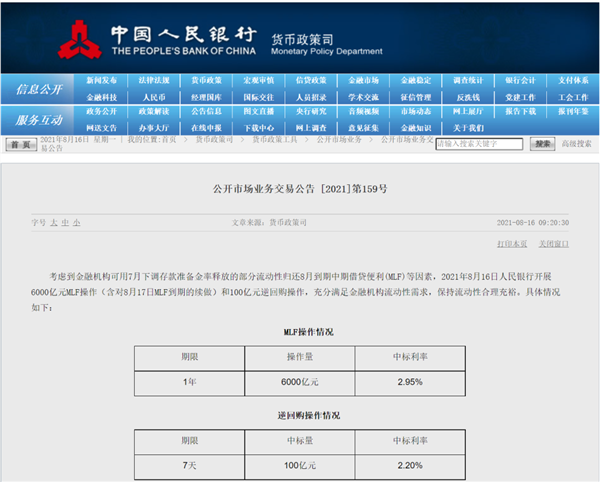Set font size to 中 (medium)
Viewport: 600px width, 482px height.
pos(65,222)
